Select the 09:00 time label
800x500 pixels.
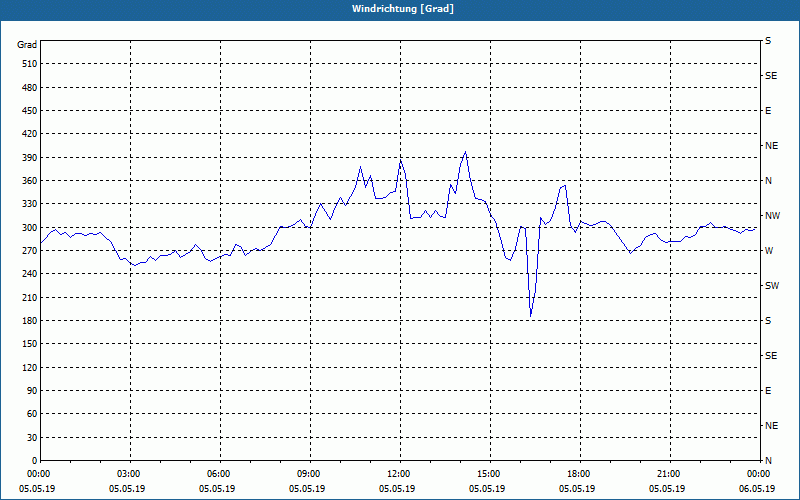pyautogui.click(x=309, y=474)
